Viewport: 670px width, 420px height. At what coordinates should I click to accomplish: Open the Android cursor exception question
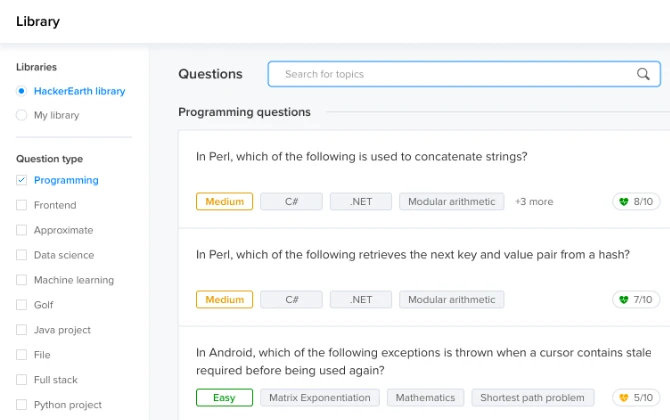coord(423,361)
